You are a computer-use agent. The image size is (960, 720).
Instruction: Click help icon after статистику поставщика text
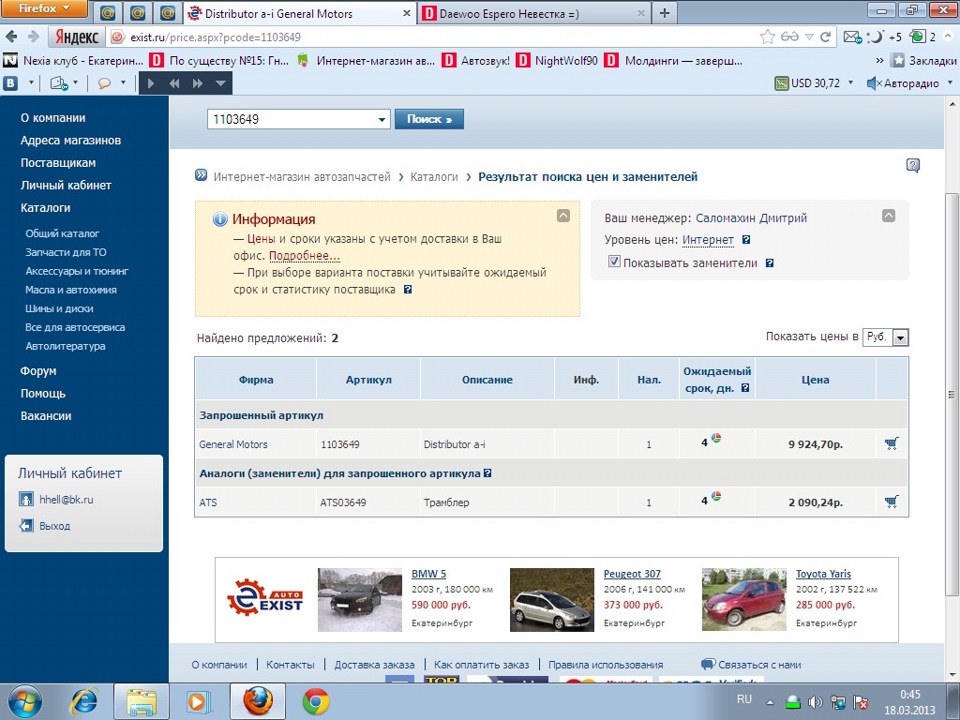408,290
